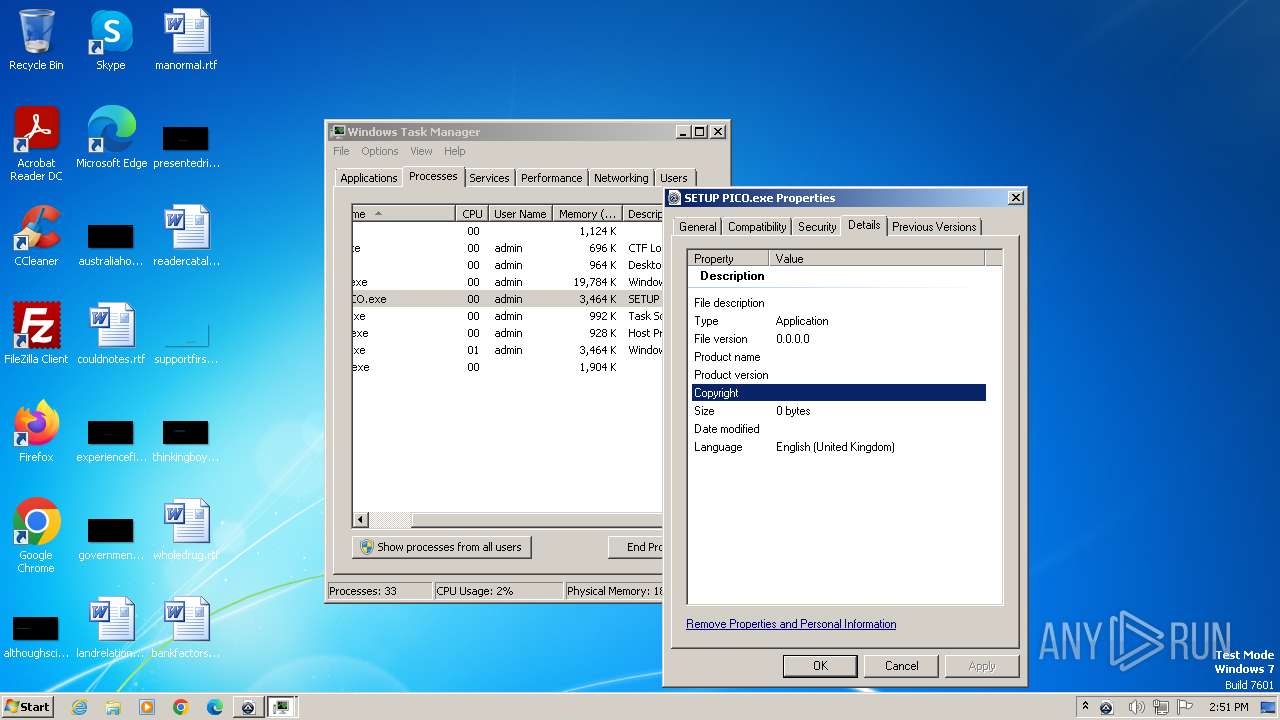1280x720 pixels.
Task: Launch Microsoft Edge desktop shortcut
Action: 111,138
